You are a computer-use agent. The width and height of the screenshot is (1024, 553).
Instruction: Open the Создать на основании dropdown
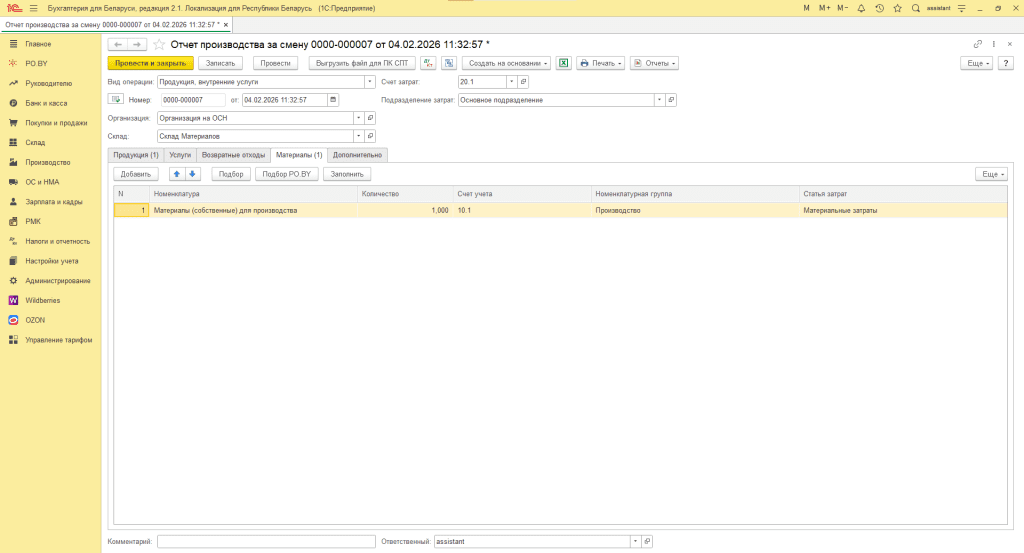(507, 63)
